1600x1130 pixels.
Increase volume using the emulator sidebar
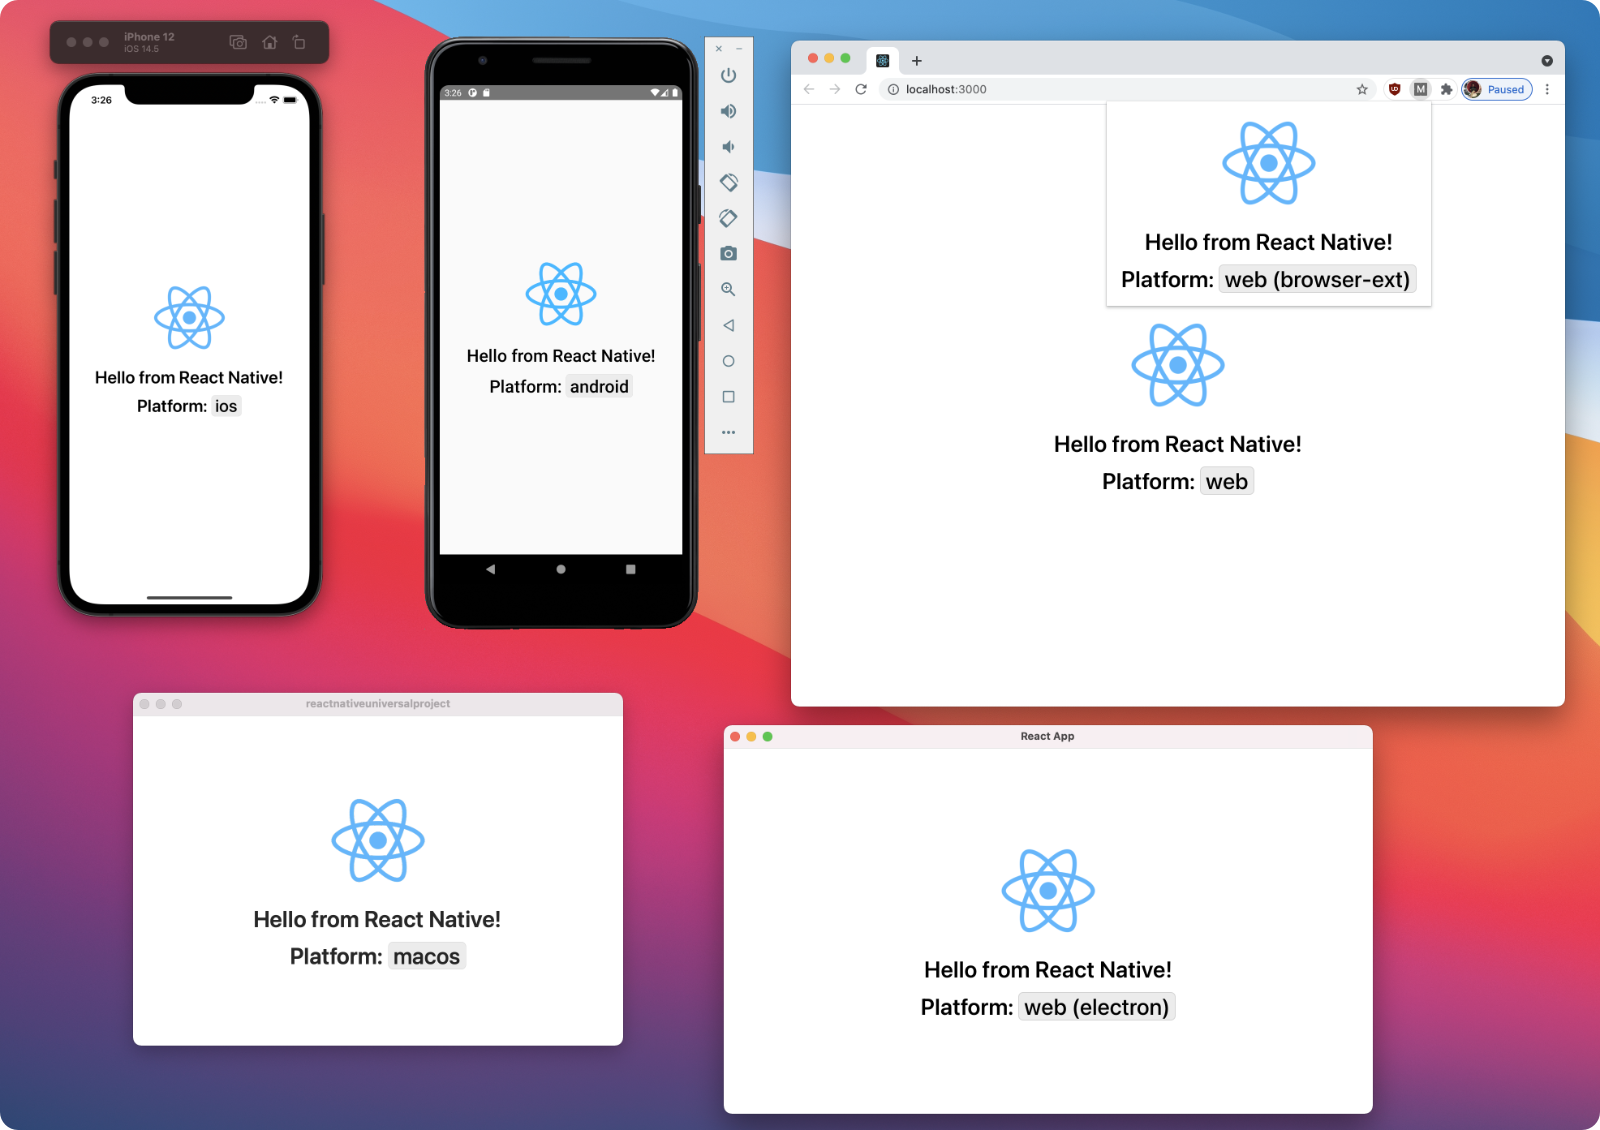728,111
